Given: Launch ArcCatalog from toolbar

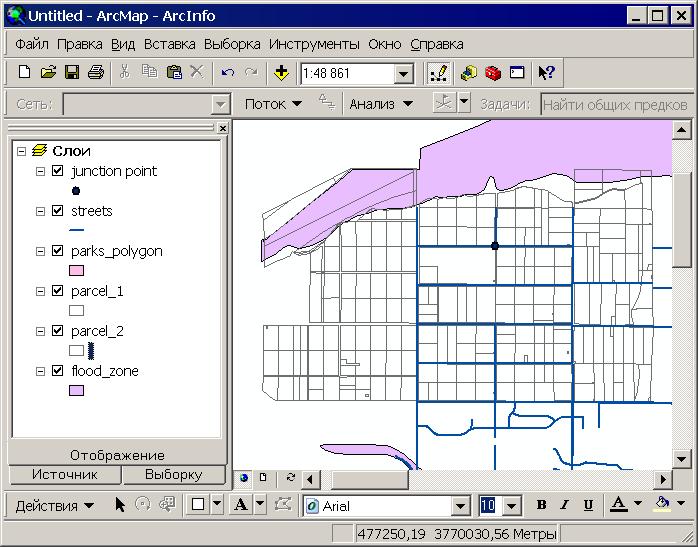Looking at the screenshot, I should (468, 73).
